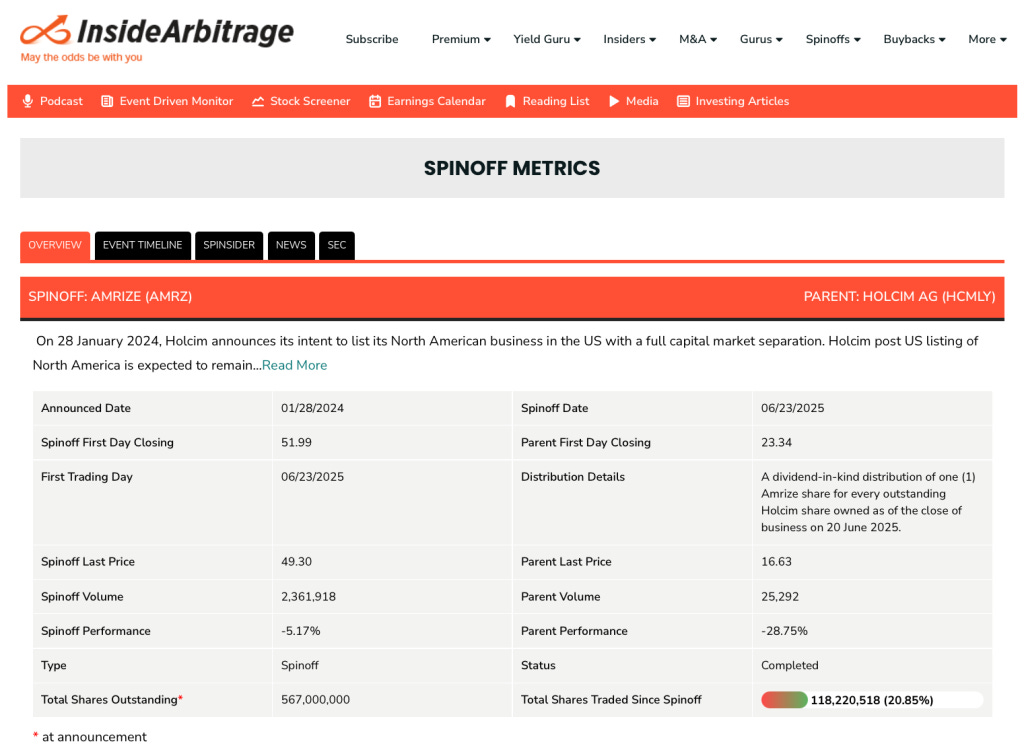This screenshot has width=1024, height=748.
Task: Click the Spinoff First Day Closing 51.99
Action: (296, 443)
